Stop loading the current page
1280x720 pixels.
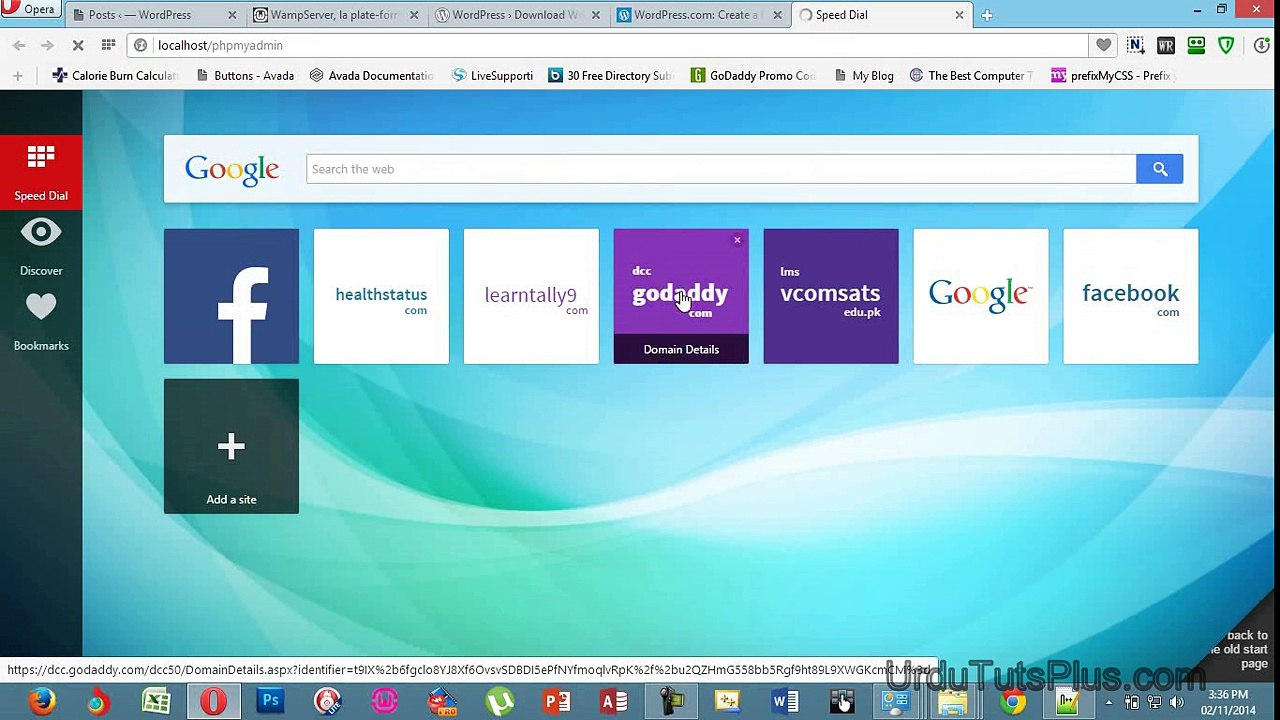tap(78, 45)
